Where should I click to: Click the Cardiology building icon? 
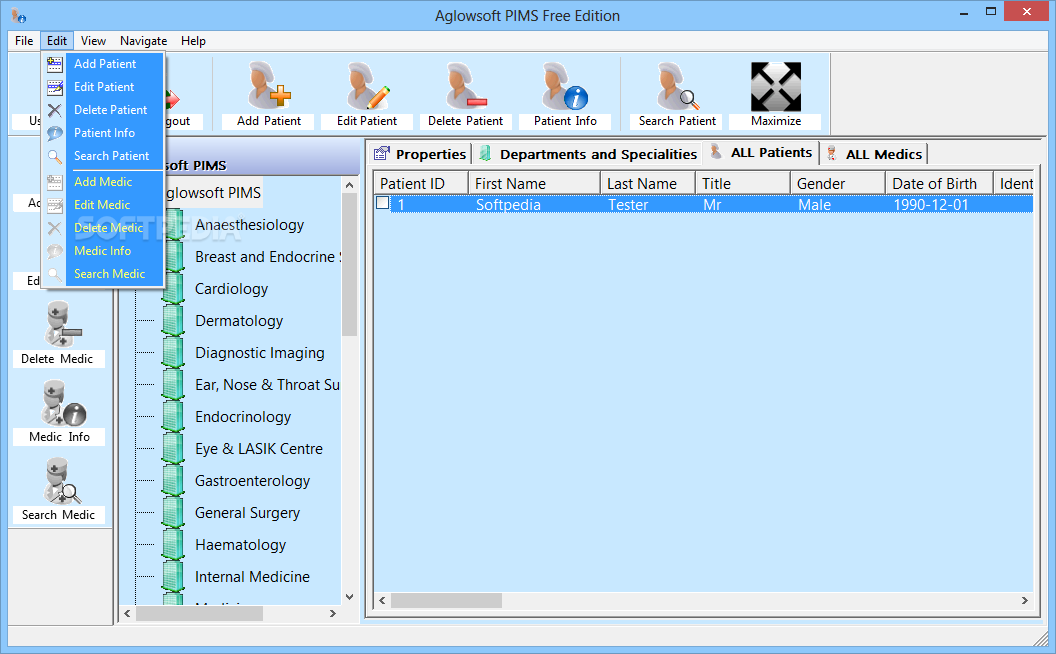coord(173,289)
